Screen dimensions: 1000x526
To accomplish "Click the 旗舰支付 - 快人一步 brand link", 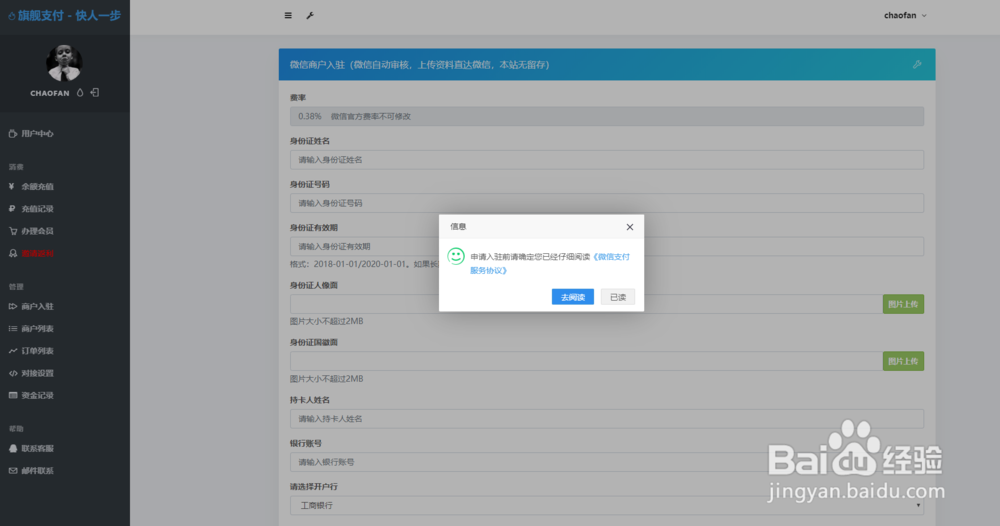I will coord(64,15).
